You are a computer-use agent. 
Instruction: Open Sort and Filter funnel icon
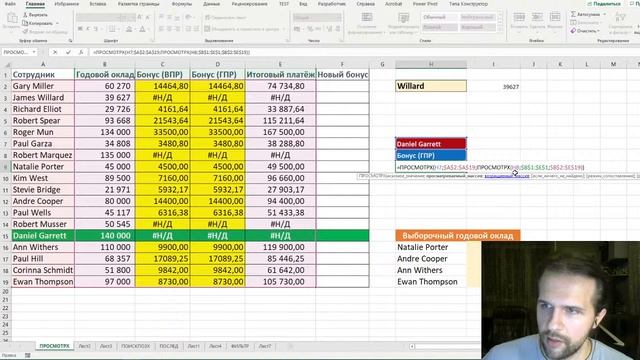click(x=621, y=17)
